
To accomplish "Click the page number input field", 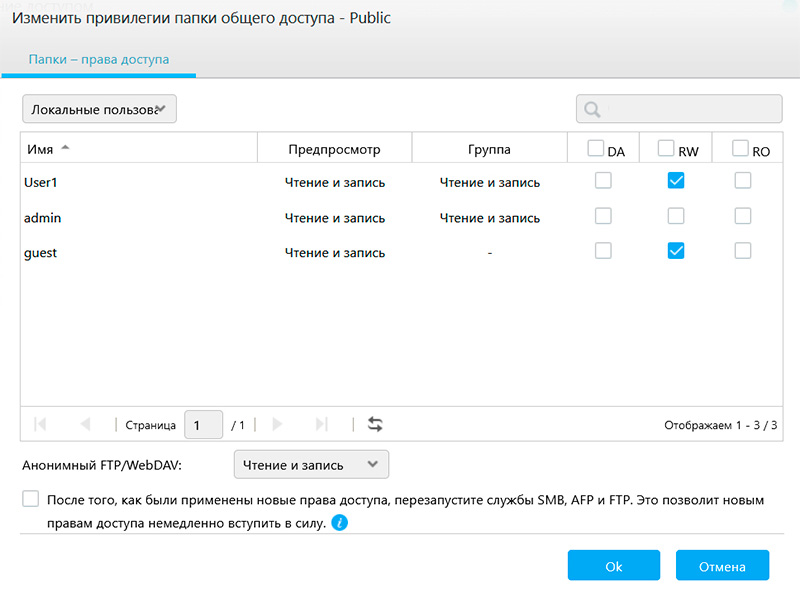I will click(204, 425).
